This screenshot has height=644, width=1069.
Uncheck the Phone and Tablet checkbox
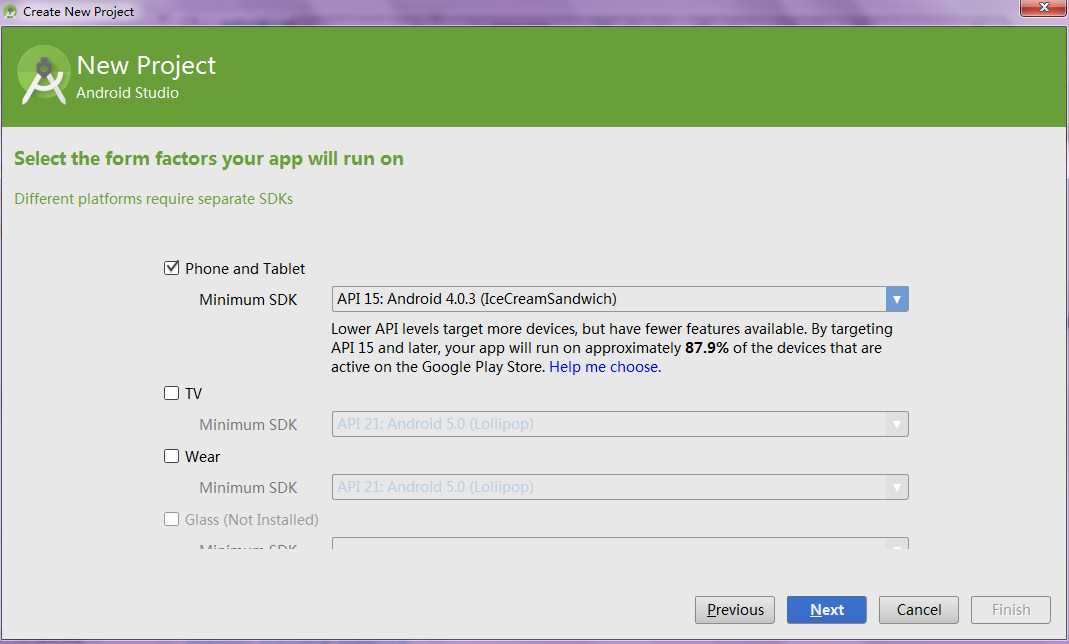[x=172, y=267]
